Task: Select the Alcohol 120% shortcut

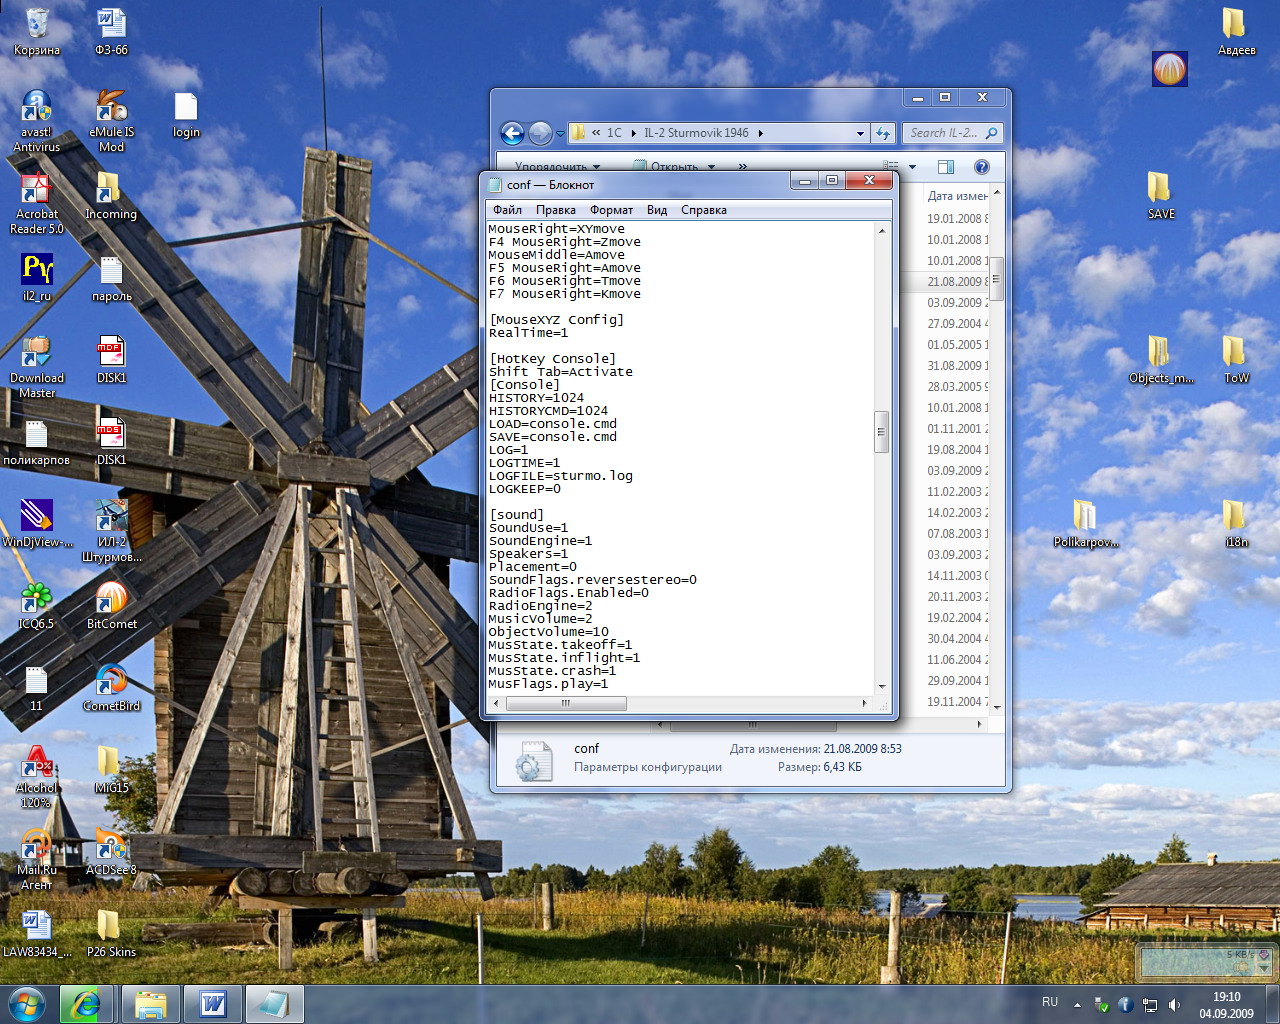Action: coord(37,777)
